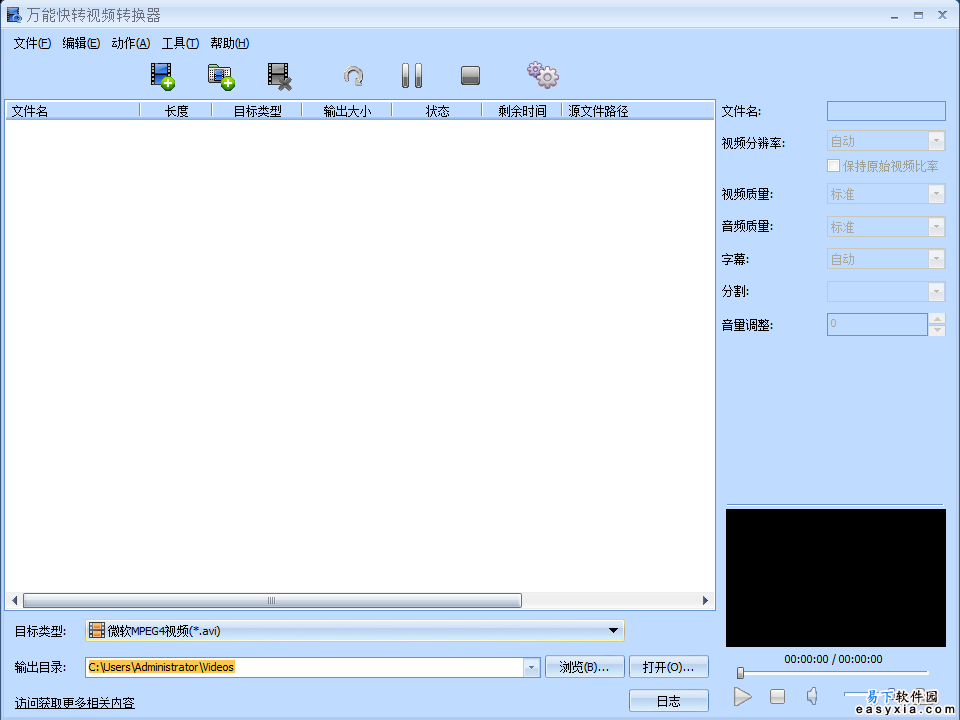Click the start conversion arrow icon
This screenshot has width=960, height=720.
(x=353, y=76)
